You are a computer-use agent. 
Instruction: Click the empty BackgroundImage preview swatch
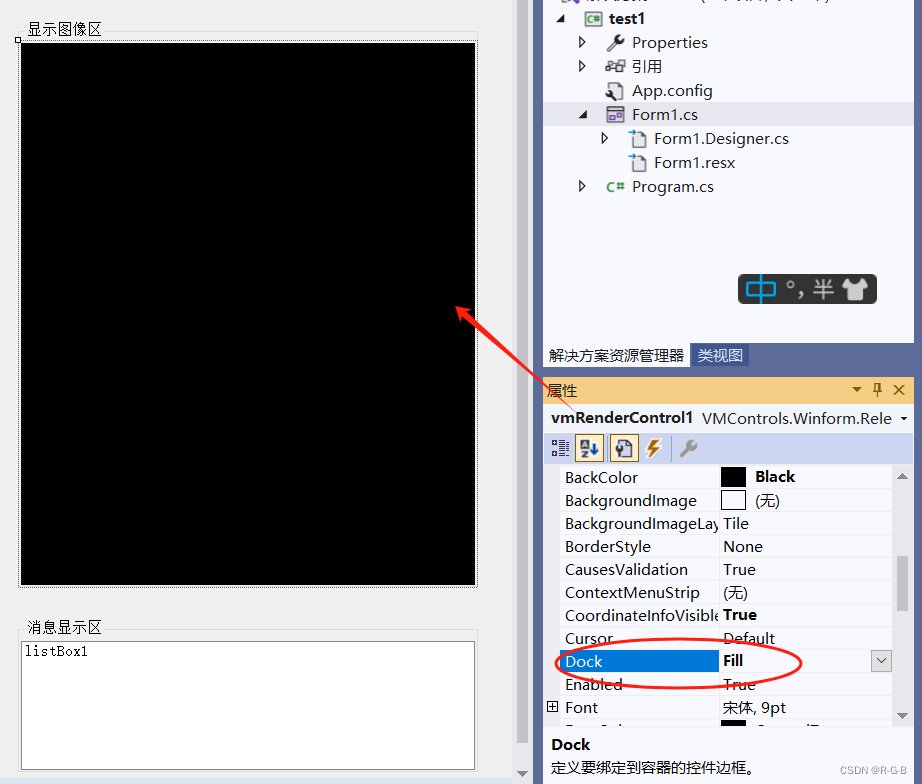pos(733,501)
